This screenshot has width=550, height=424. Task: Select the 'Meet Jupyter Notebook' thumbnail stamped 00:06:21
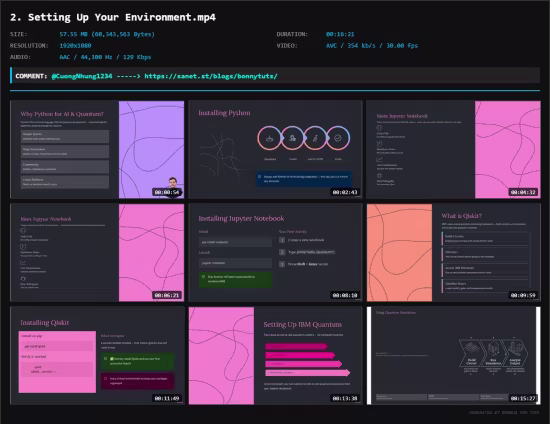click(97, 253)
